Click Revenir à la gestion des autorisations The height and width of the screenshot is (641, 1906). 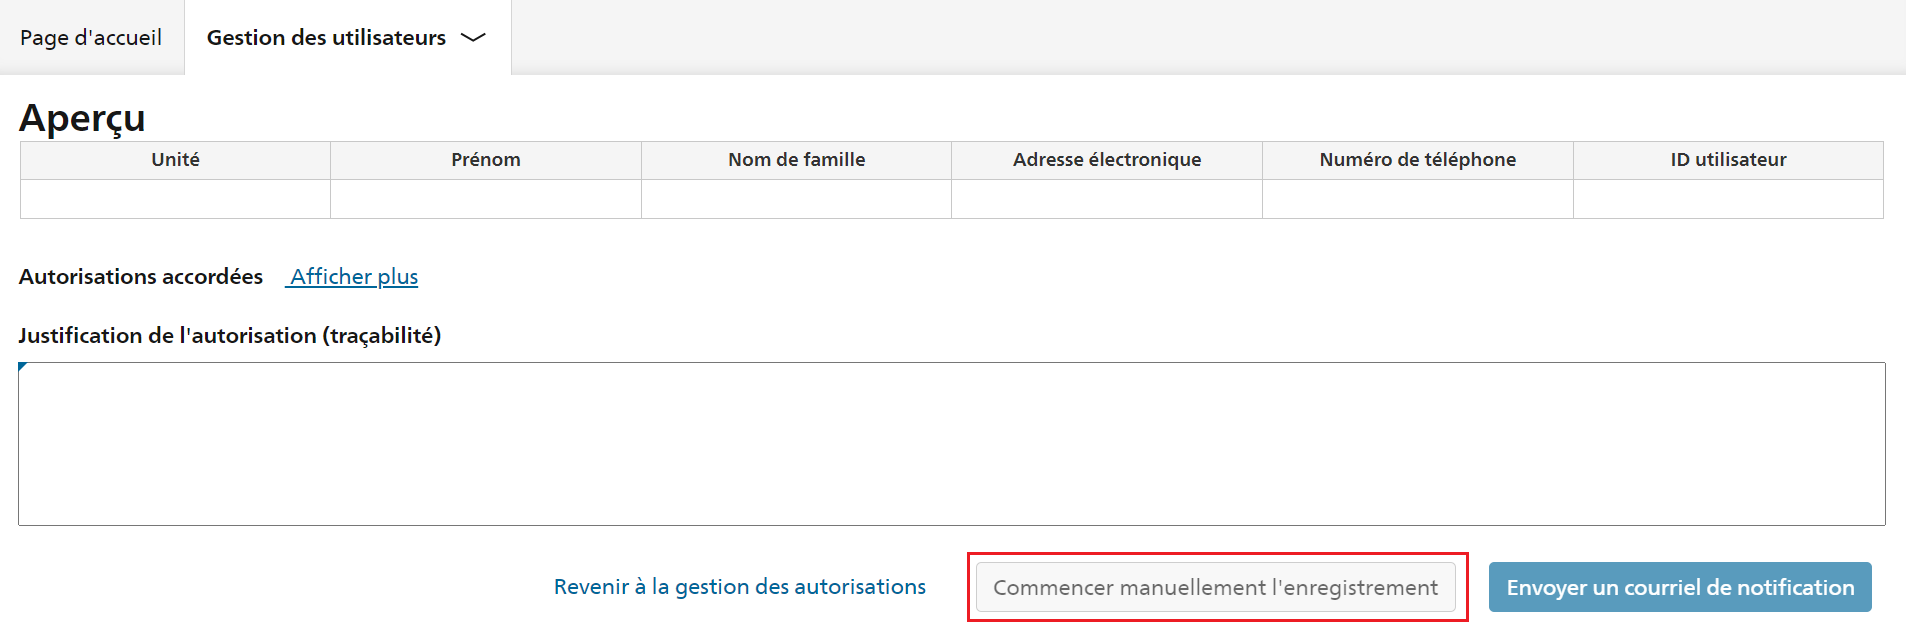[740, 587]
